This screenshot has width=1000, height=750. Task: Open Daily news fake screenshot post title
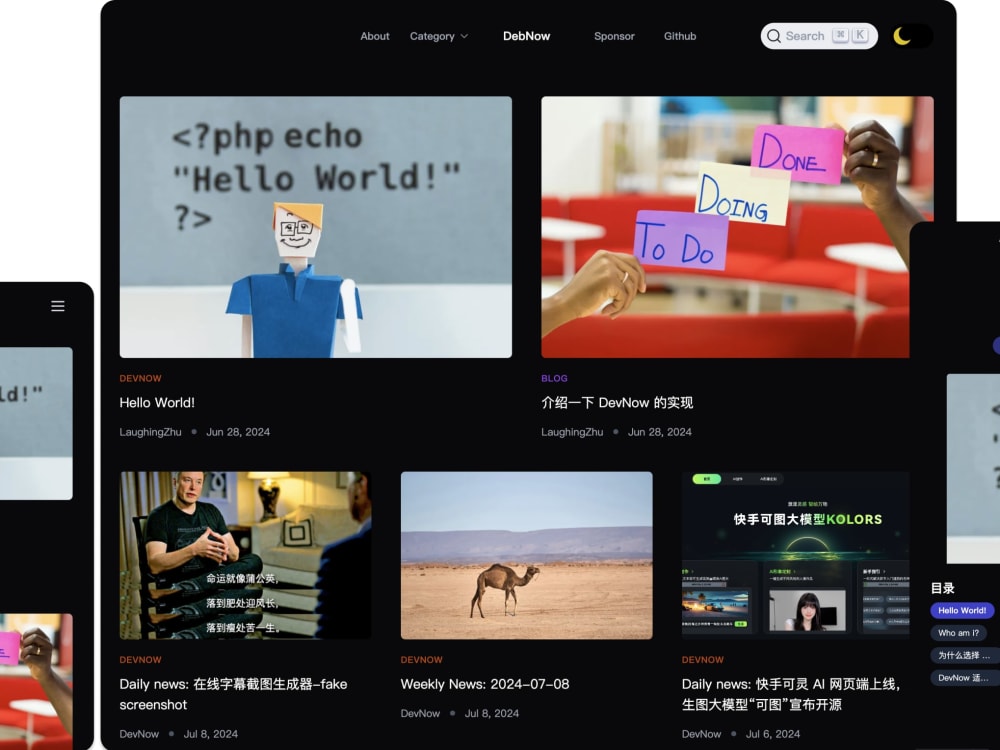pos(233,694)
